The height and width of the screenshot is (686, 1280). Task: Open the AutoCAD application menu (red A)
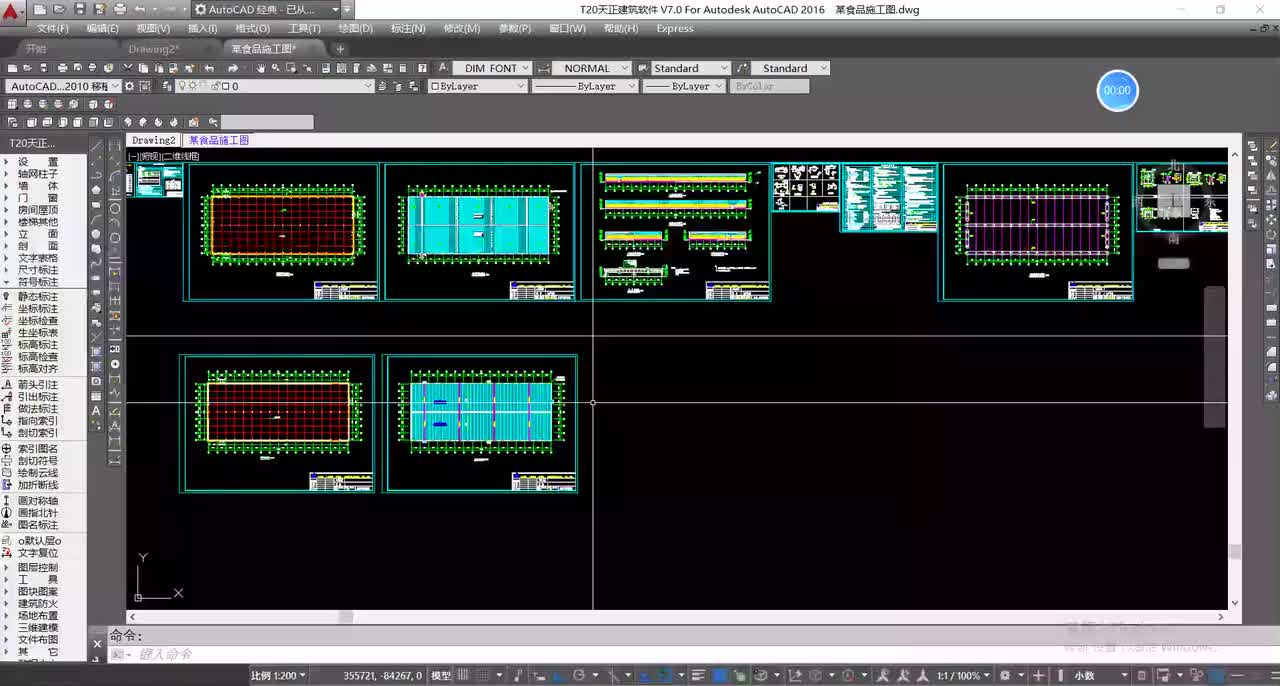[x=12, y=10]
